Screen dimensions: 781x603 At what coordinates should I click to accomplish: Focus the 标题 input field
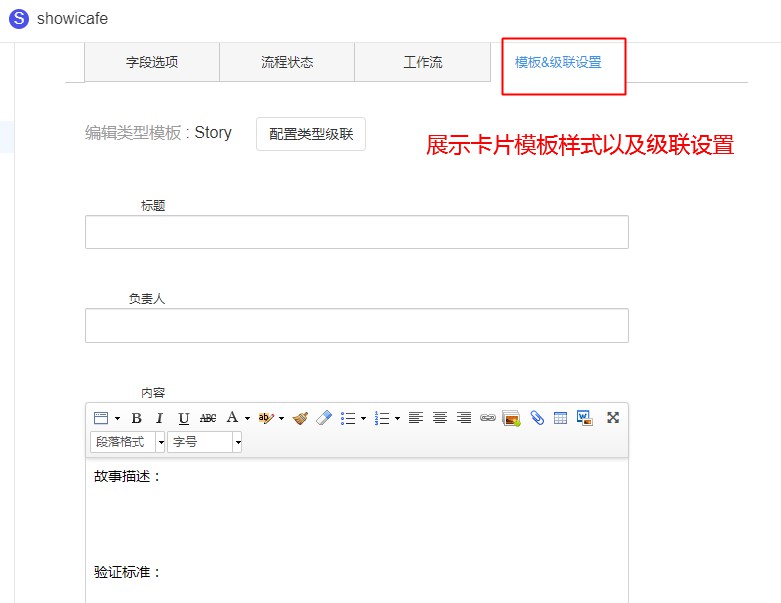[x=357, y=232]
